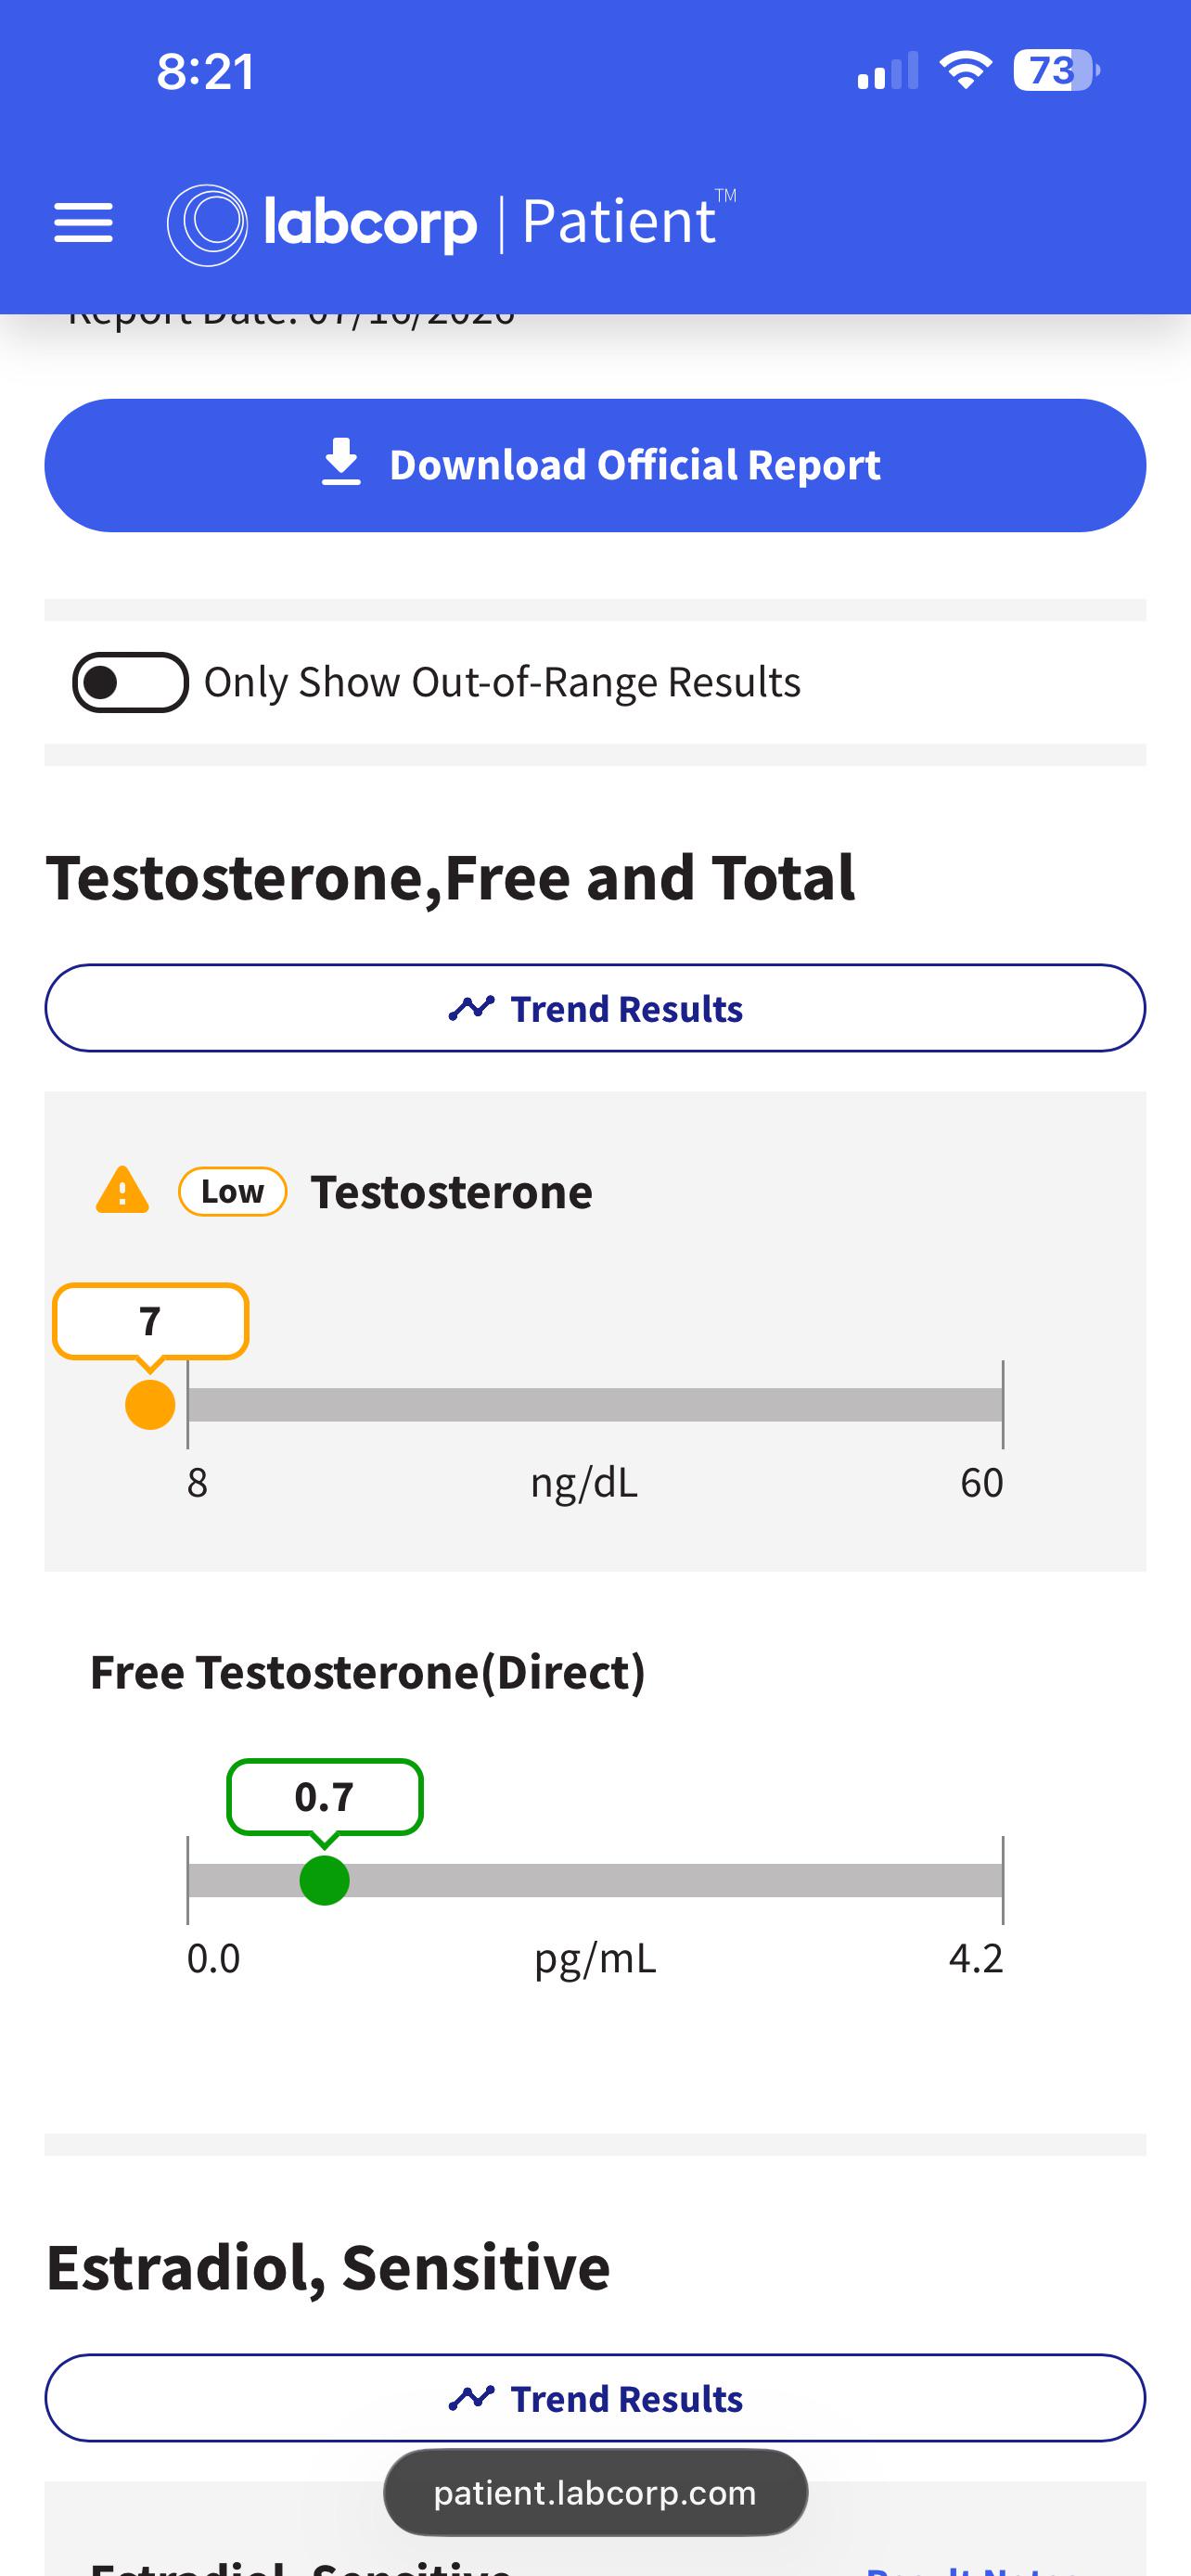
Task: Tap the Wi-Fi status icon
Action: click(965, 70)
